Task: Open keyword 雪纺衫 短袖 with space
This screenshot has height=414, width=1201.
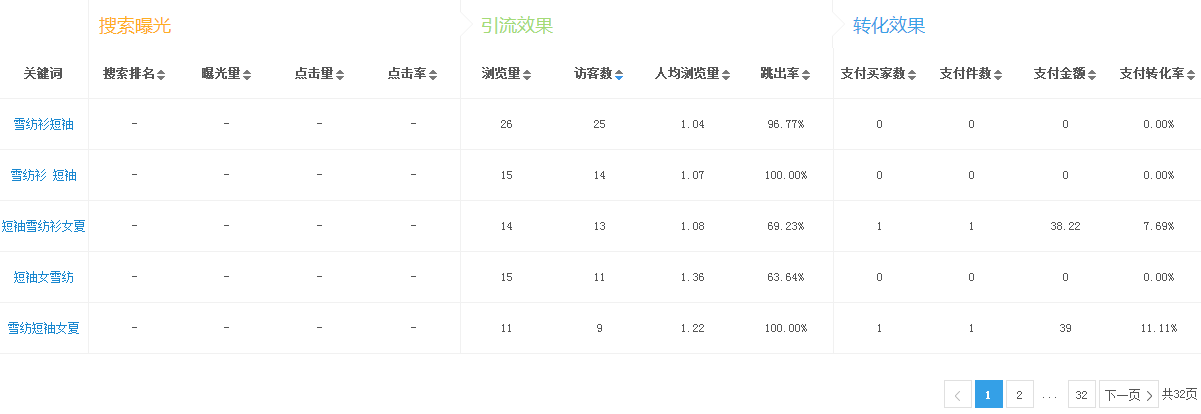Action: pyautogui.click(x=44, y=175)
